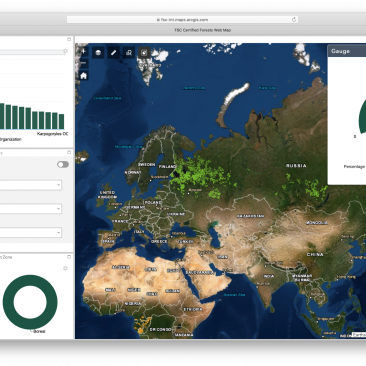The height and width of the screenshot is (366, 366).
Task: Click the DR CONGO map label
Action: (160, 329)
